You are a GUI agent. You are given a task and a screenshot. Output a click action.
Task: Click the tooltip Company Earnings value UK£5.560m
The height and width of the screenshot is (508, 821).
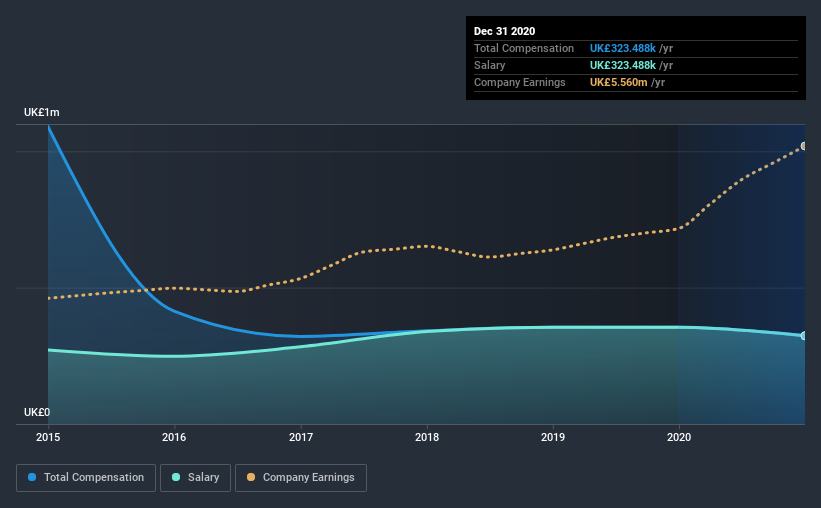(x=618, y=82)
